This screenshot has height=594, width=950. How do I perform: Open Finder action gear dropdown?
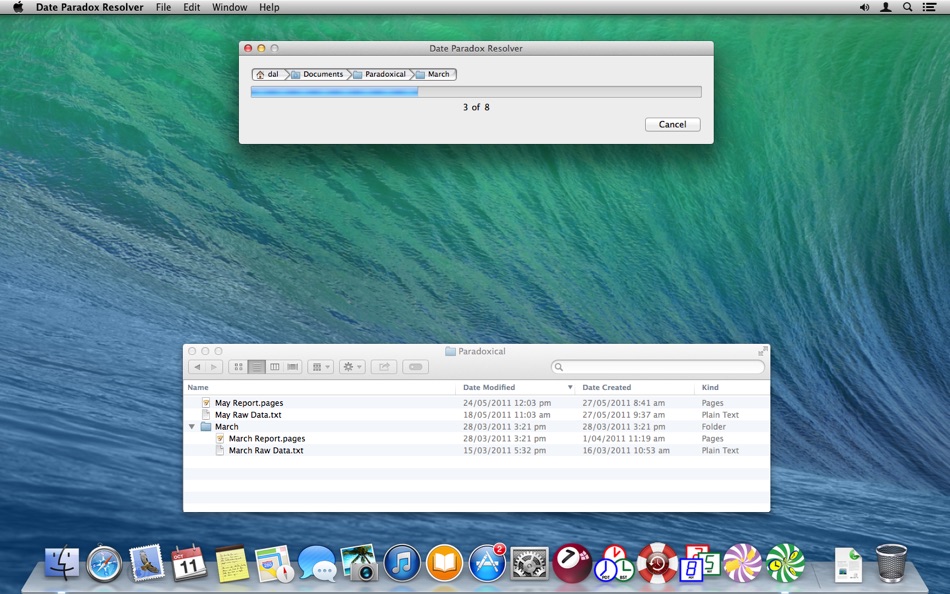[x=352, y=367]
